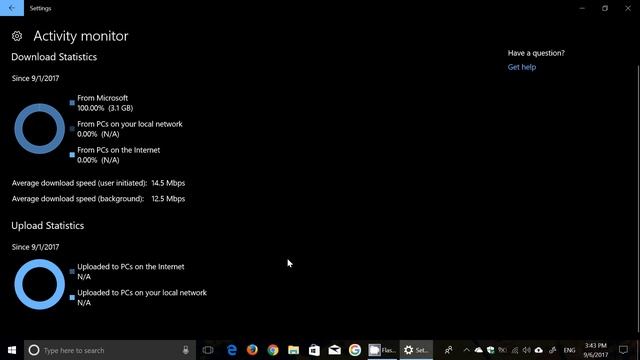Click the ENG language indicator
The image size is (640, 360).
[x=569, y=350]
